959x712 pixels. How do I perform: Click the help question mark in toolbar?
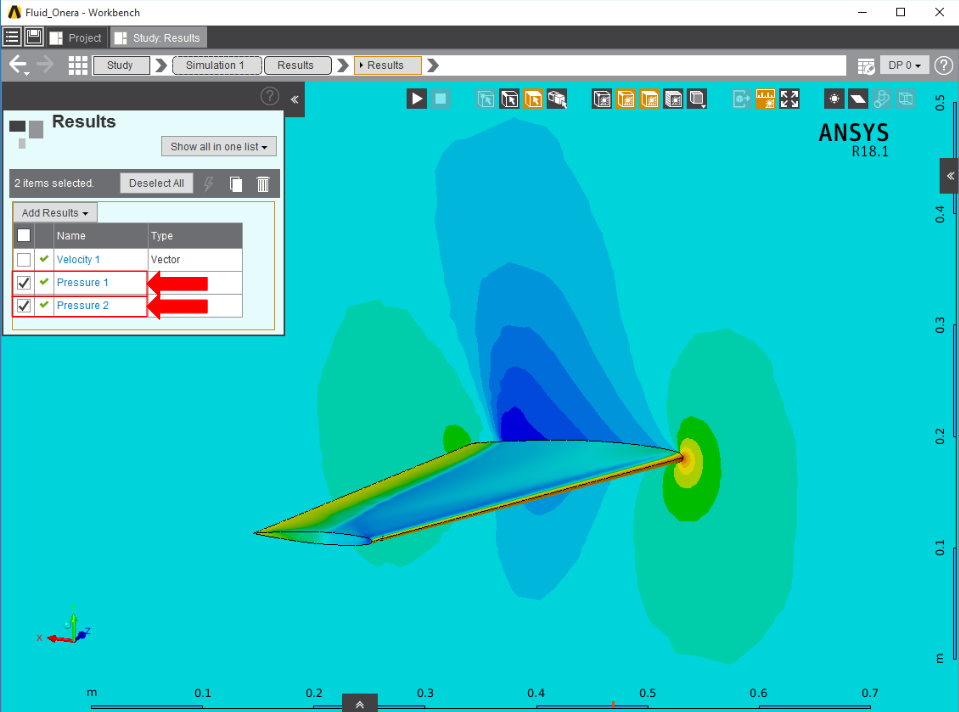tap(944, 65)
